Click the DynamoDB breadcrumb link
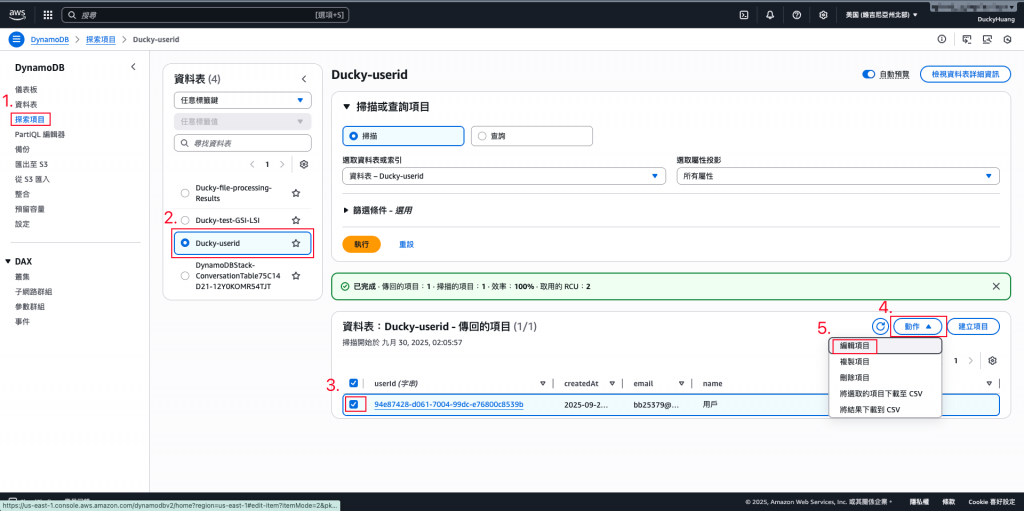1024x511 pixels. (x=50, y=39)
